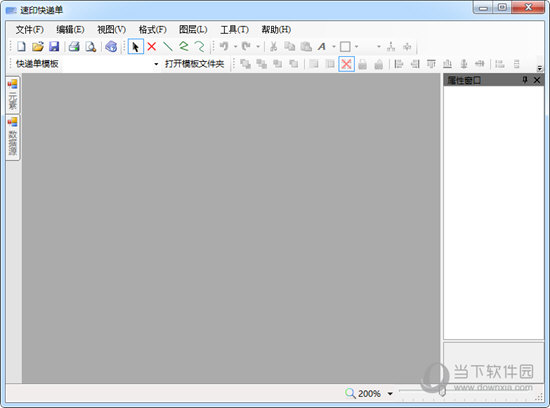Toggle the highlighted red X layout button
This screenshot has height=408, width=550.
346,64
